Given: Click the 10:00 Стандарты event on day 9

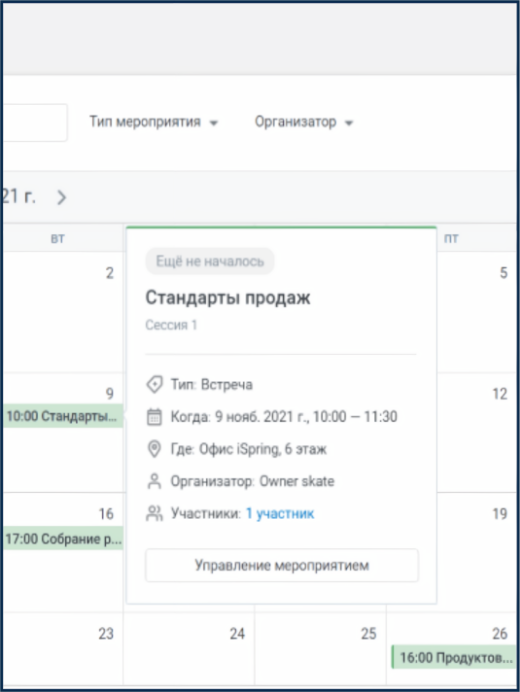Looking at the screenshot, I should (63, 416).
